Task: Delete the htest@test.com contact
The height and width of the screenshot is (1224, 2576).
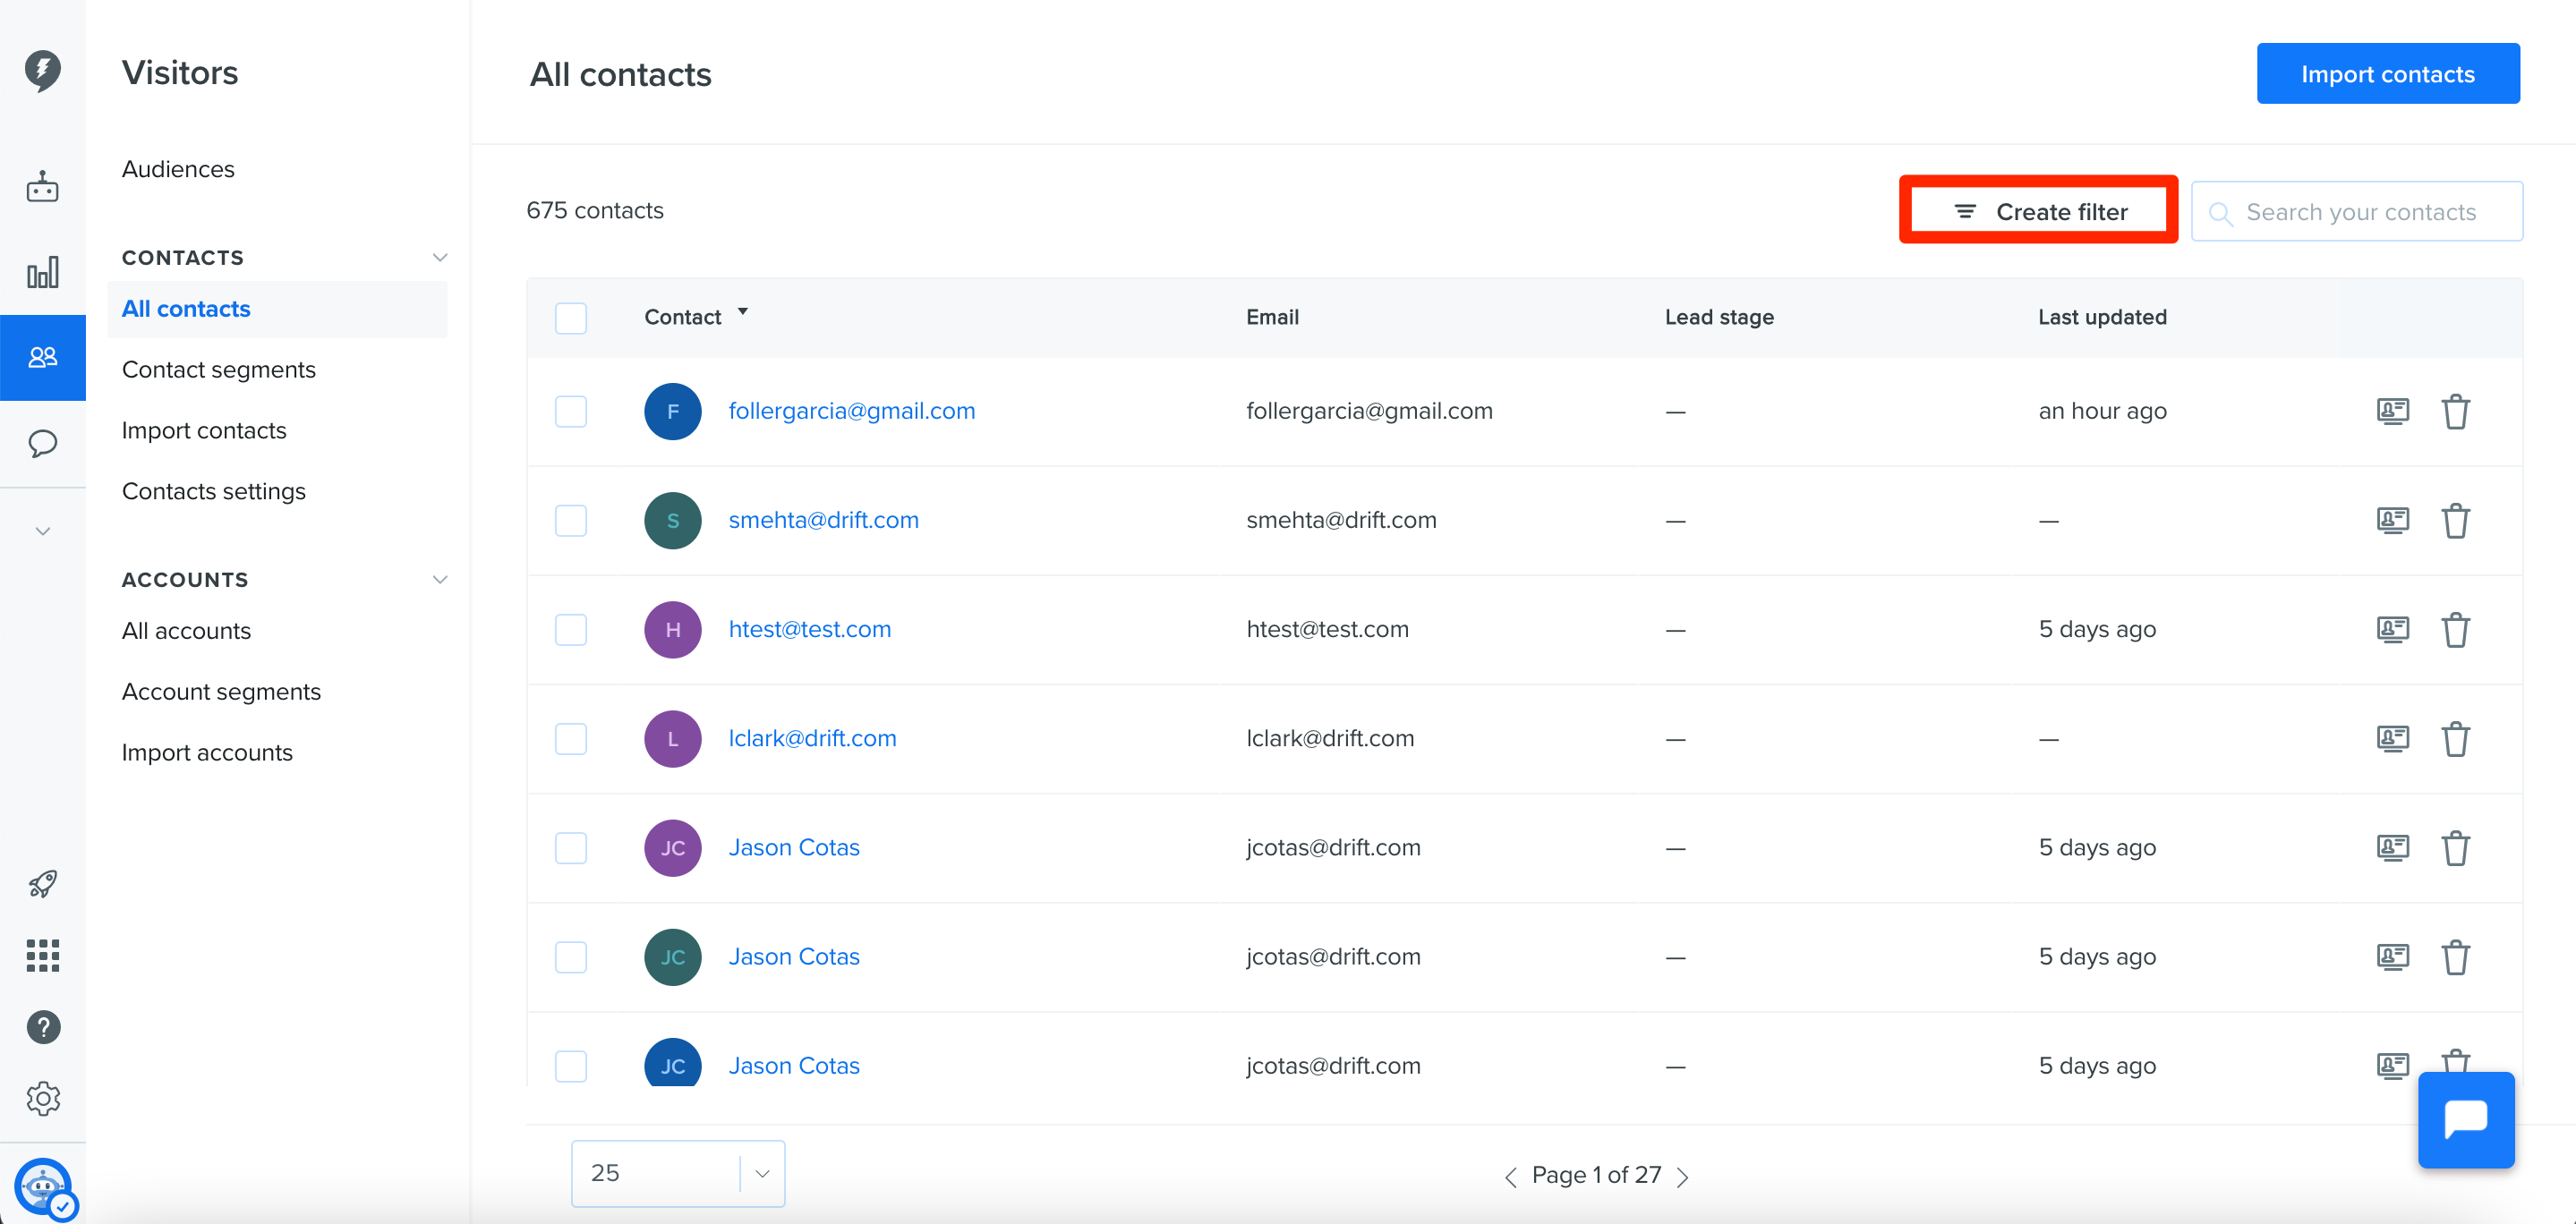Action: (x=2456, y=630)
